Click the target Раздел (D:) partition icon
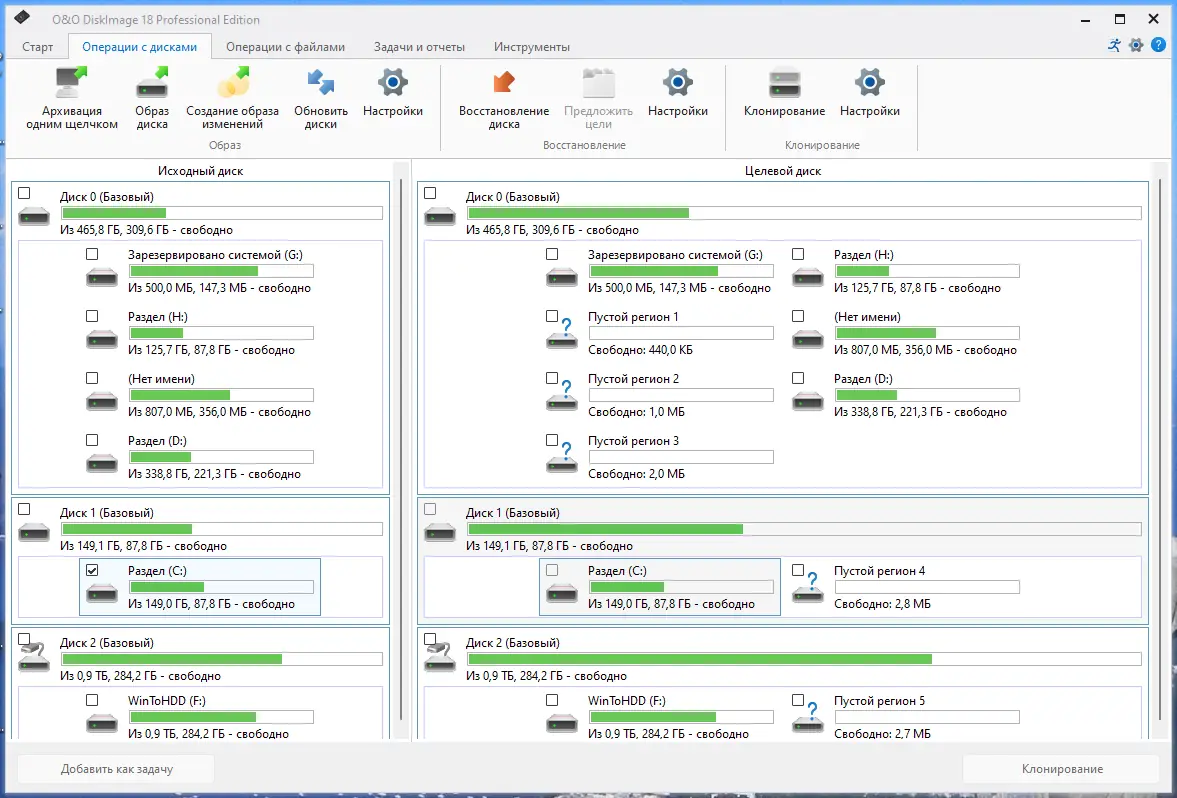The image size is (1177, 798). 808,401
